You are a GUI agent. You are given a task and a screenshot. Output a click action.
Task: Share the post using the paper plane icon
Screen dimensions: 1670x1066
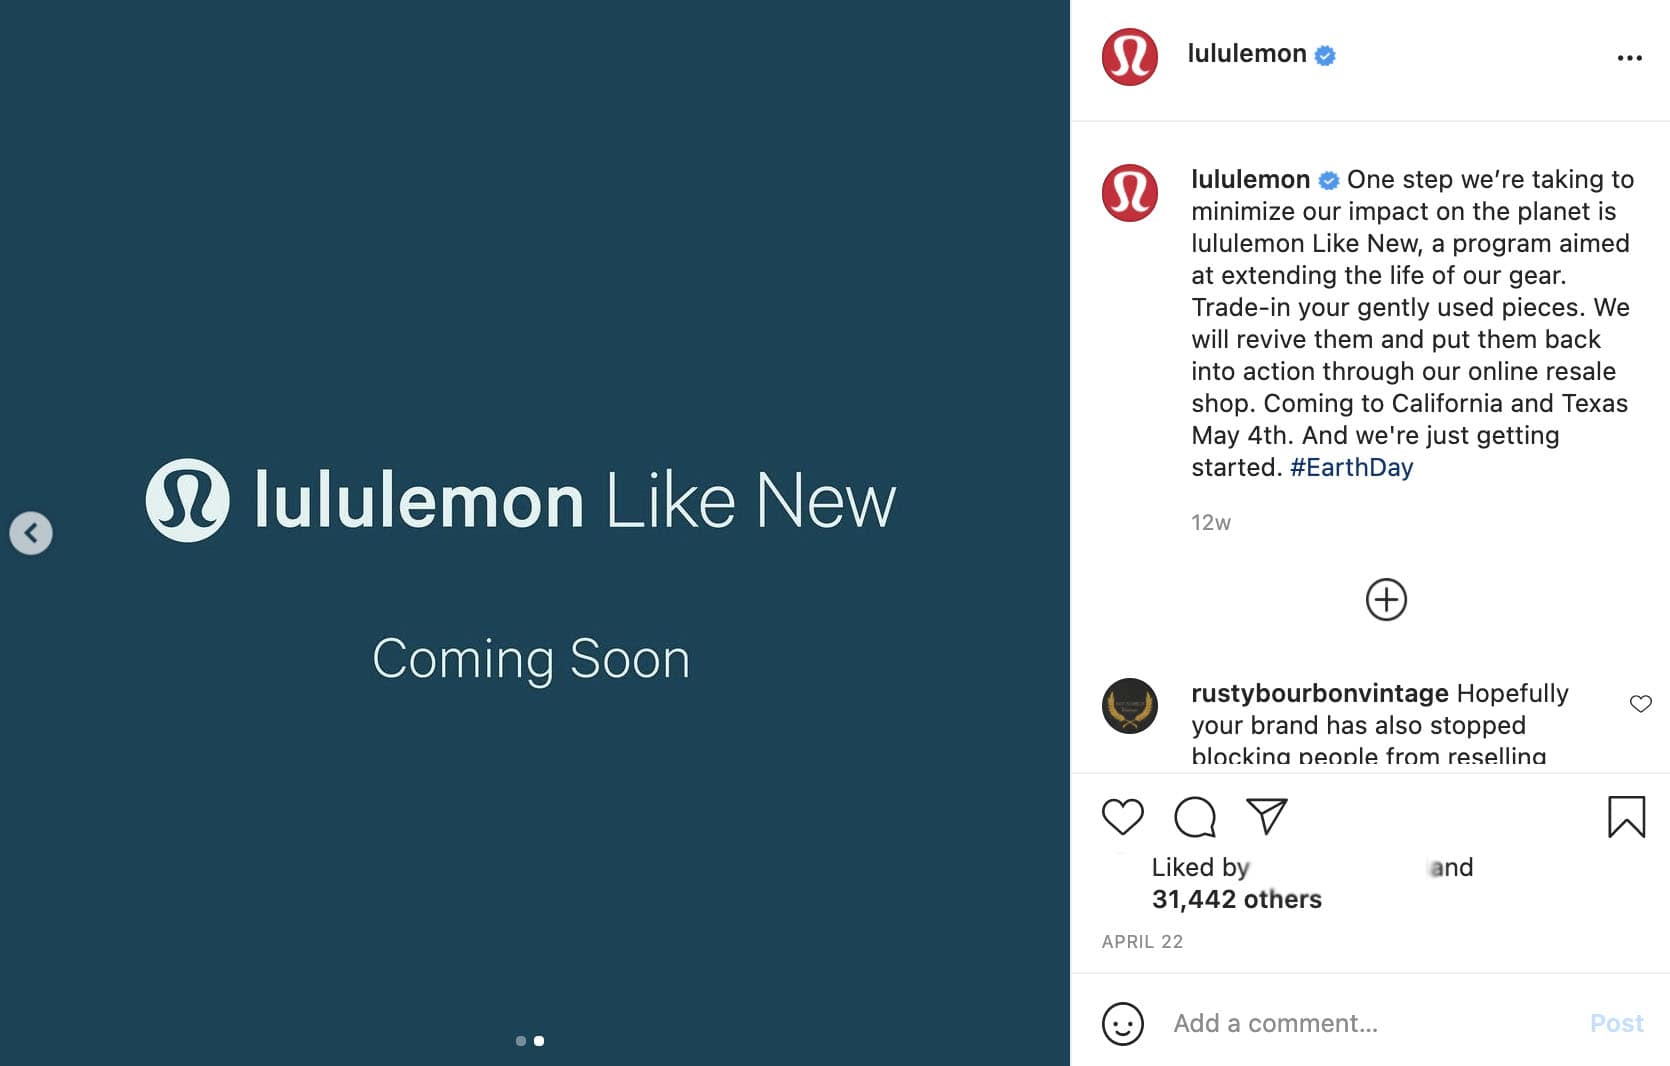(x=1266, y=815)
